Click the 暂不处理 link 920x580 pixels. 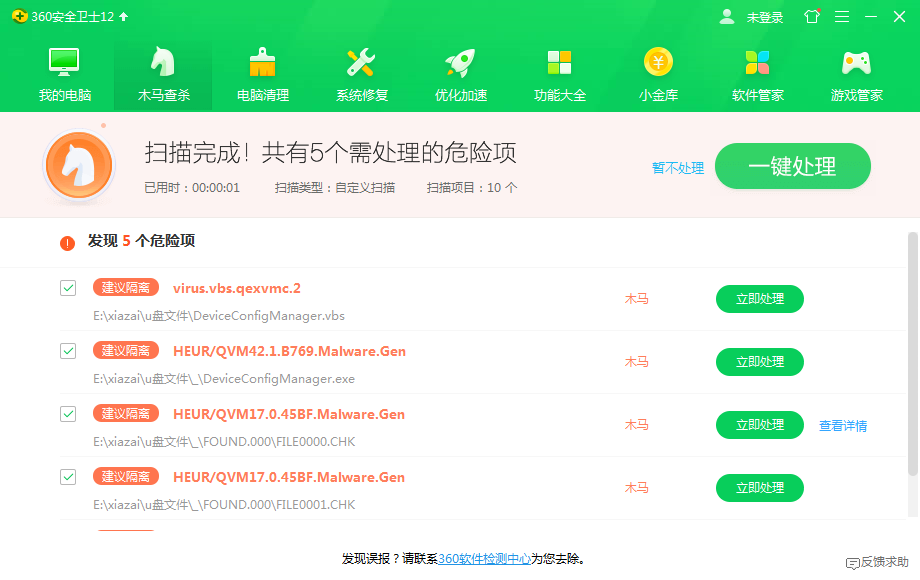click(678, 168)
